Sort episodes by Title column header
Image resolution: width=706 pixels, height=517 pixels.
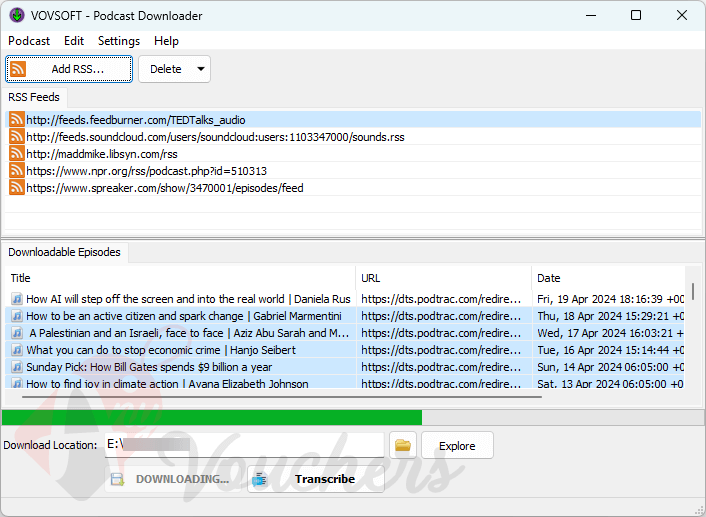click(x=180, y=278)
